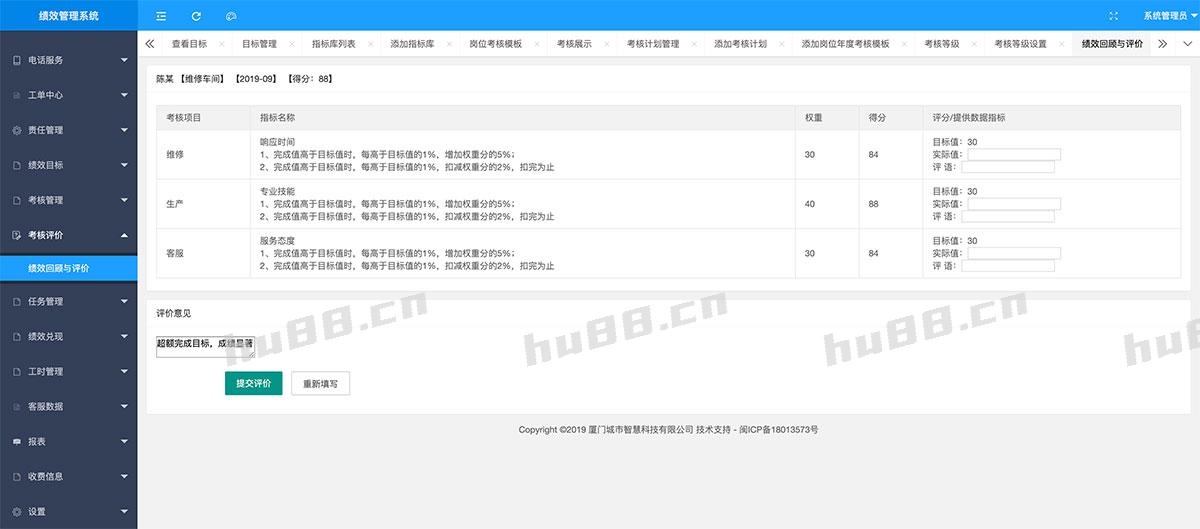Toggle the sidebar collapse icon
Image resolution: width=1200 pixels, height=529 pixels.
click(161, 16)
